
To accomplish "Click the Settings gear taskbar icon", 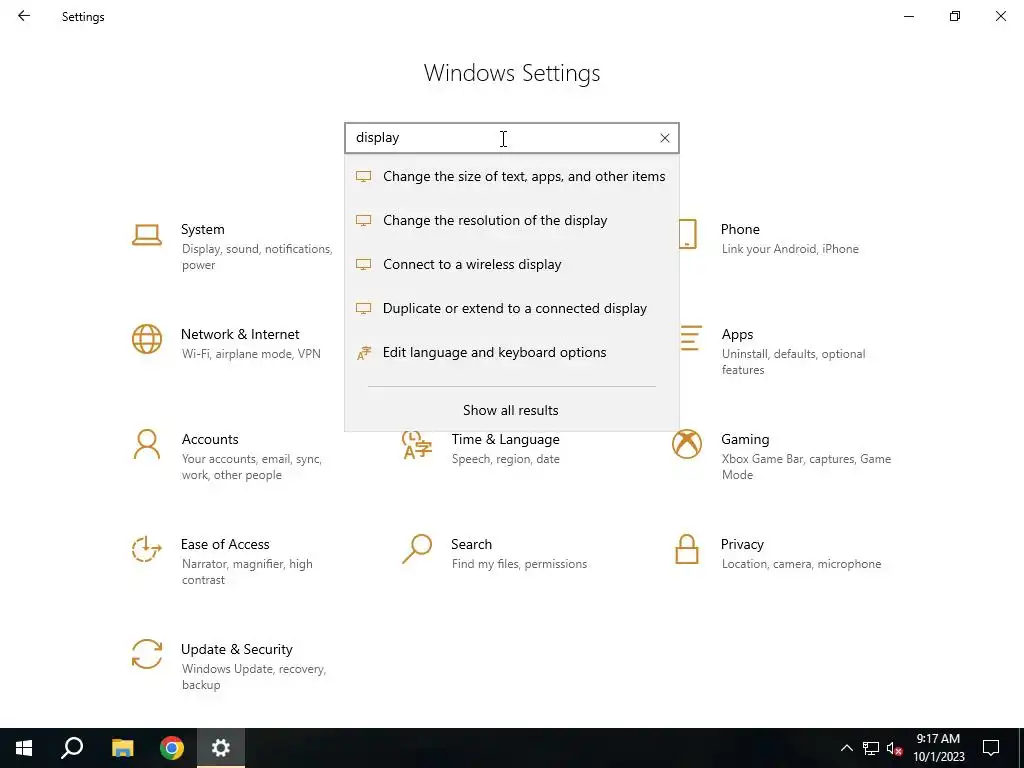I will click(x=221, y=748).
